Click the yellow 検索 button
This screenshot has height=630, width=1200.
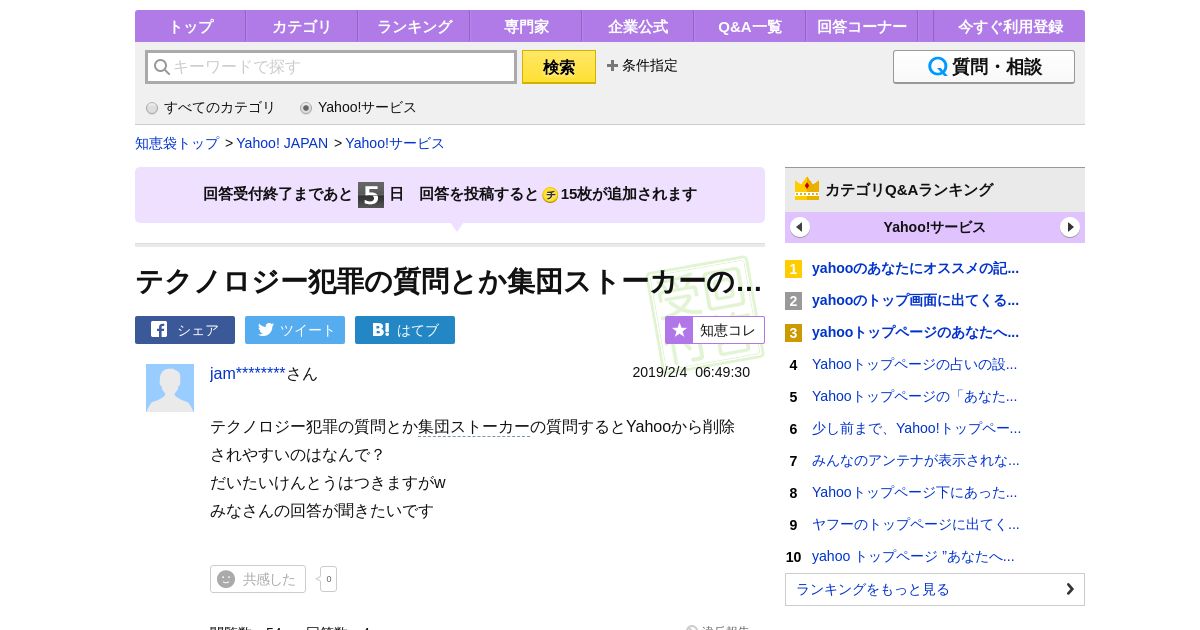click(x=559, y=67)
